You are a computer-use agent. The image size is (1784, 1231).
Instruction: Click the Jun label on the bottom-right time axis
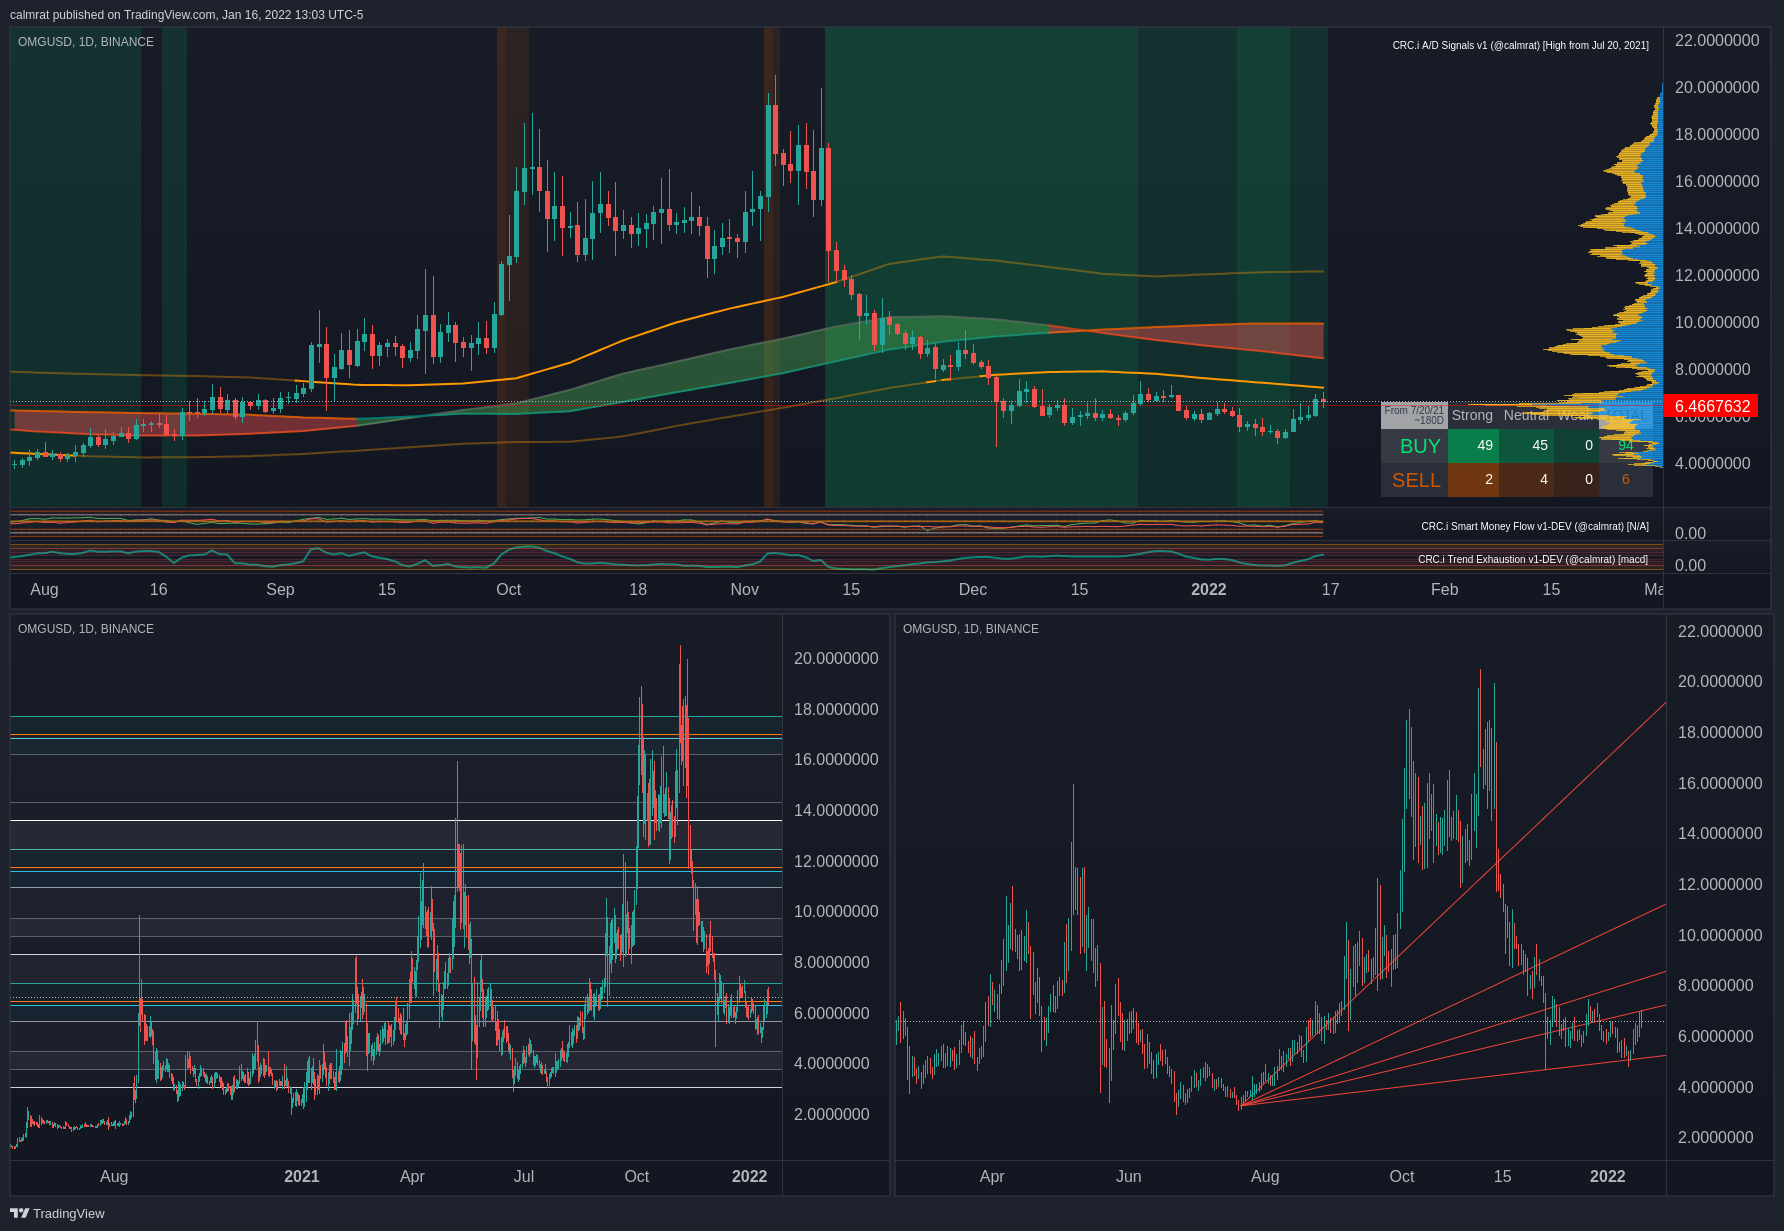click(x=1128, y=1177)
